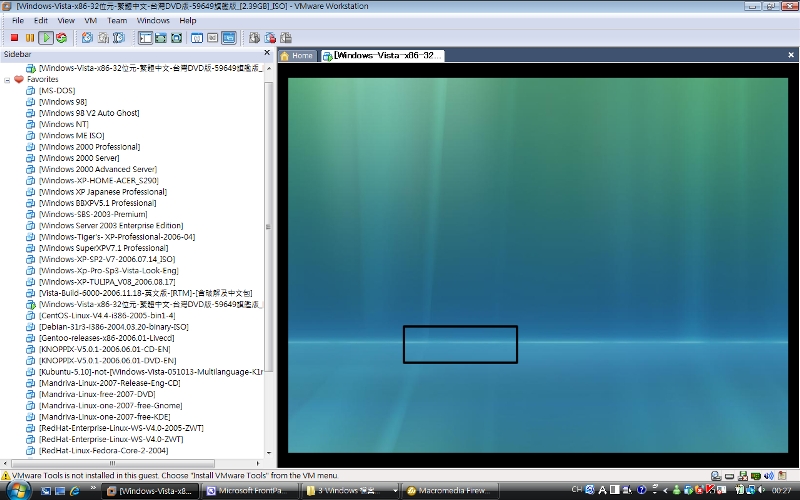Switch to the Home tab
This screenshot has width=800, height=500.
(297, 56)
